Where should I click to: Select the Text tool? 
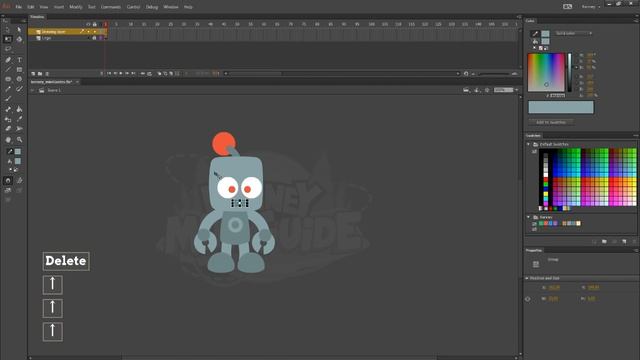[19, 60]
